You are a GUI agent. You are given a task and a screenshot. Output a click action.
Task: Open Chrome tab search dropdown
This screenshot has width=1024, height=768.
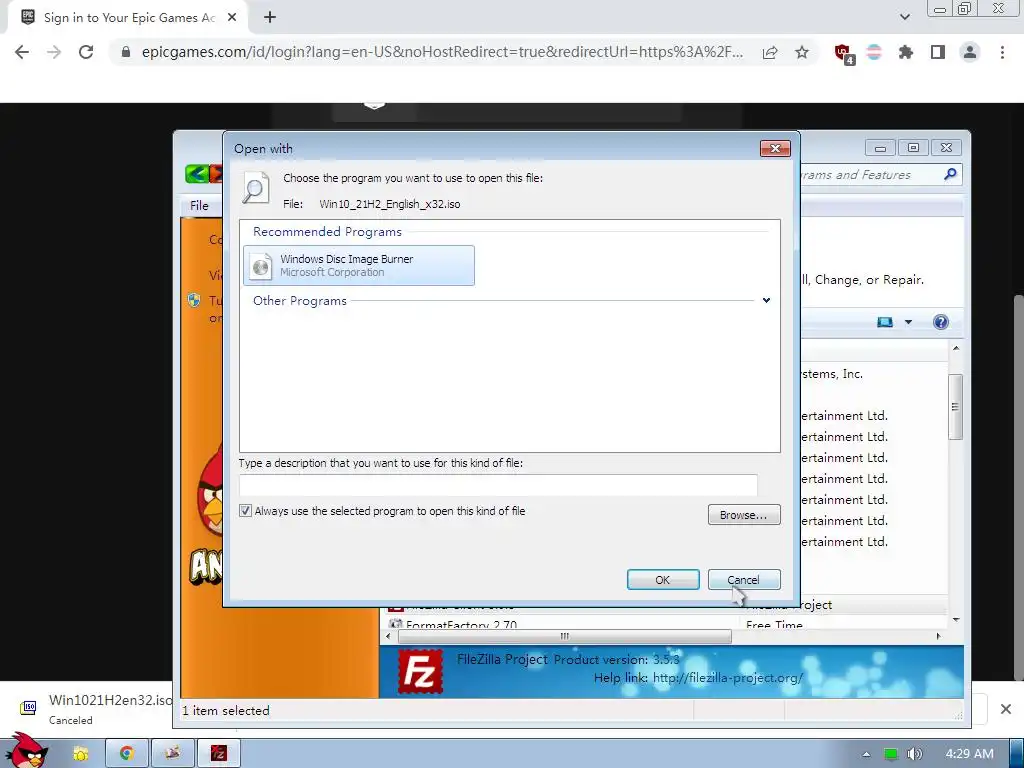click(904, 17)
